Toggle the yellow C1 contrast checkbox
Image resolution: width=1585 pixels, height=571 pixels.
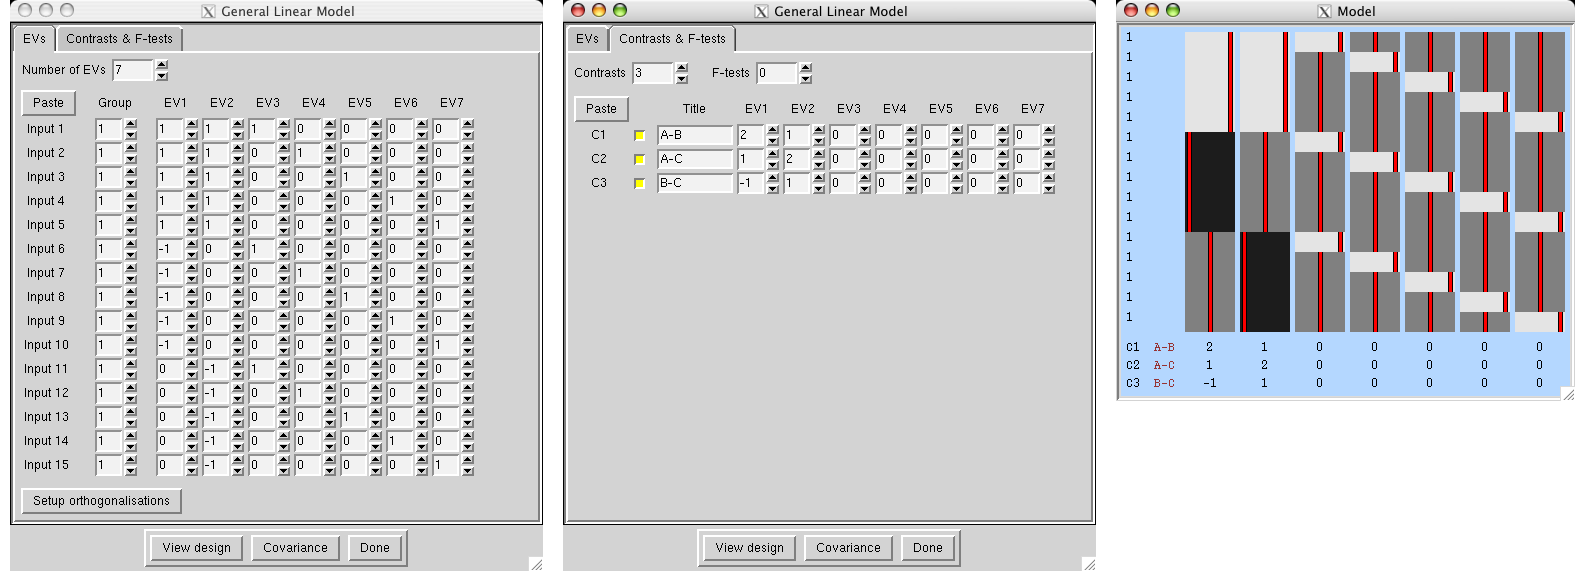pyautogui.click(x=640, y=135)
